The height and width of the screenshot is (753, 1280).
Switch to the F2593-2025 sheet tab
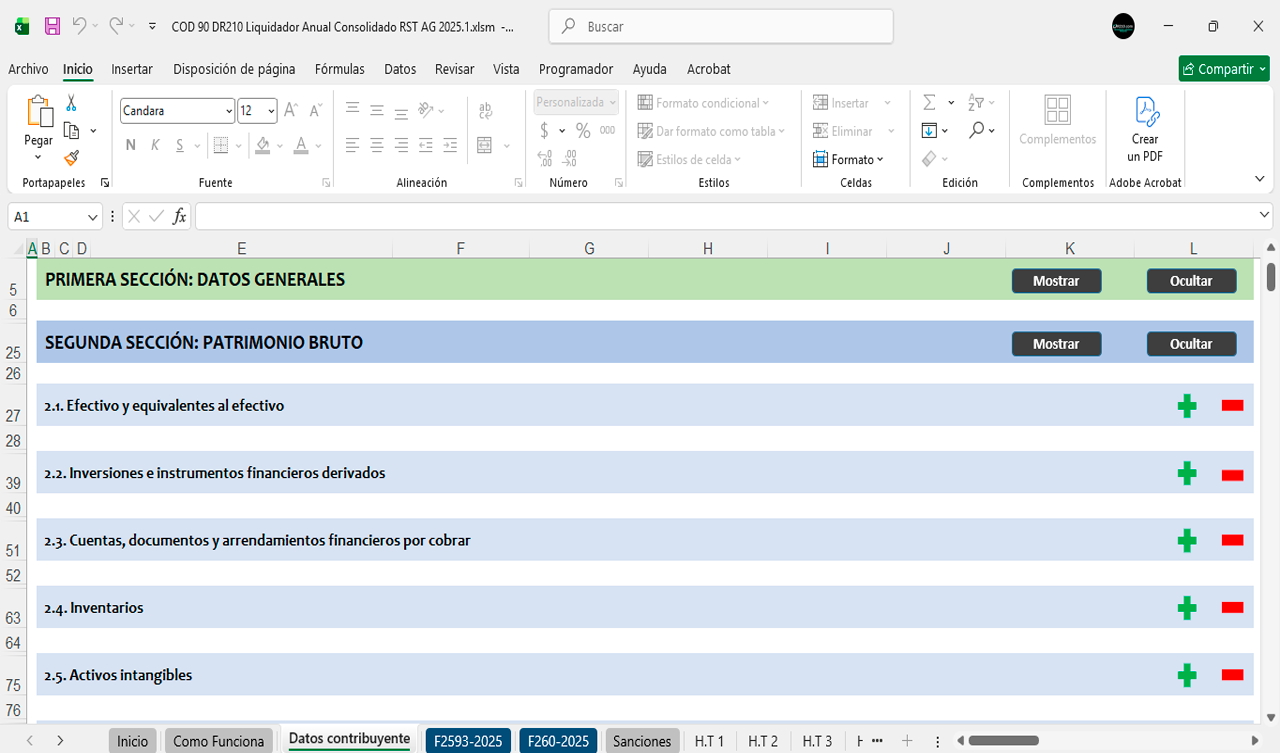click(x=467, y=741)
